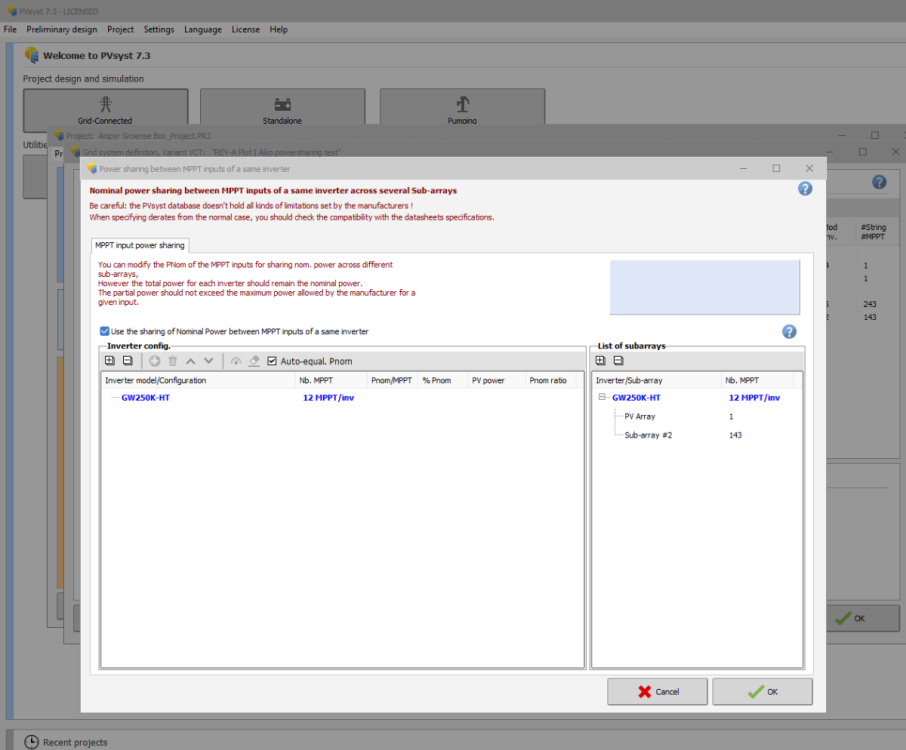Open help icon next to sharing checkbox
906x750 pixels.
pos(789,332)
